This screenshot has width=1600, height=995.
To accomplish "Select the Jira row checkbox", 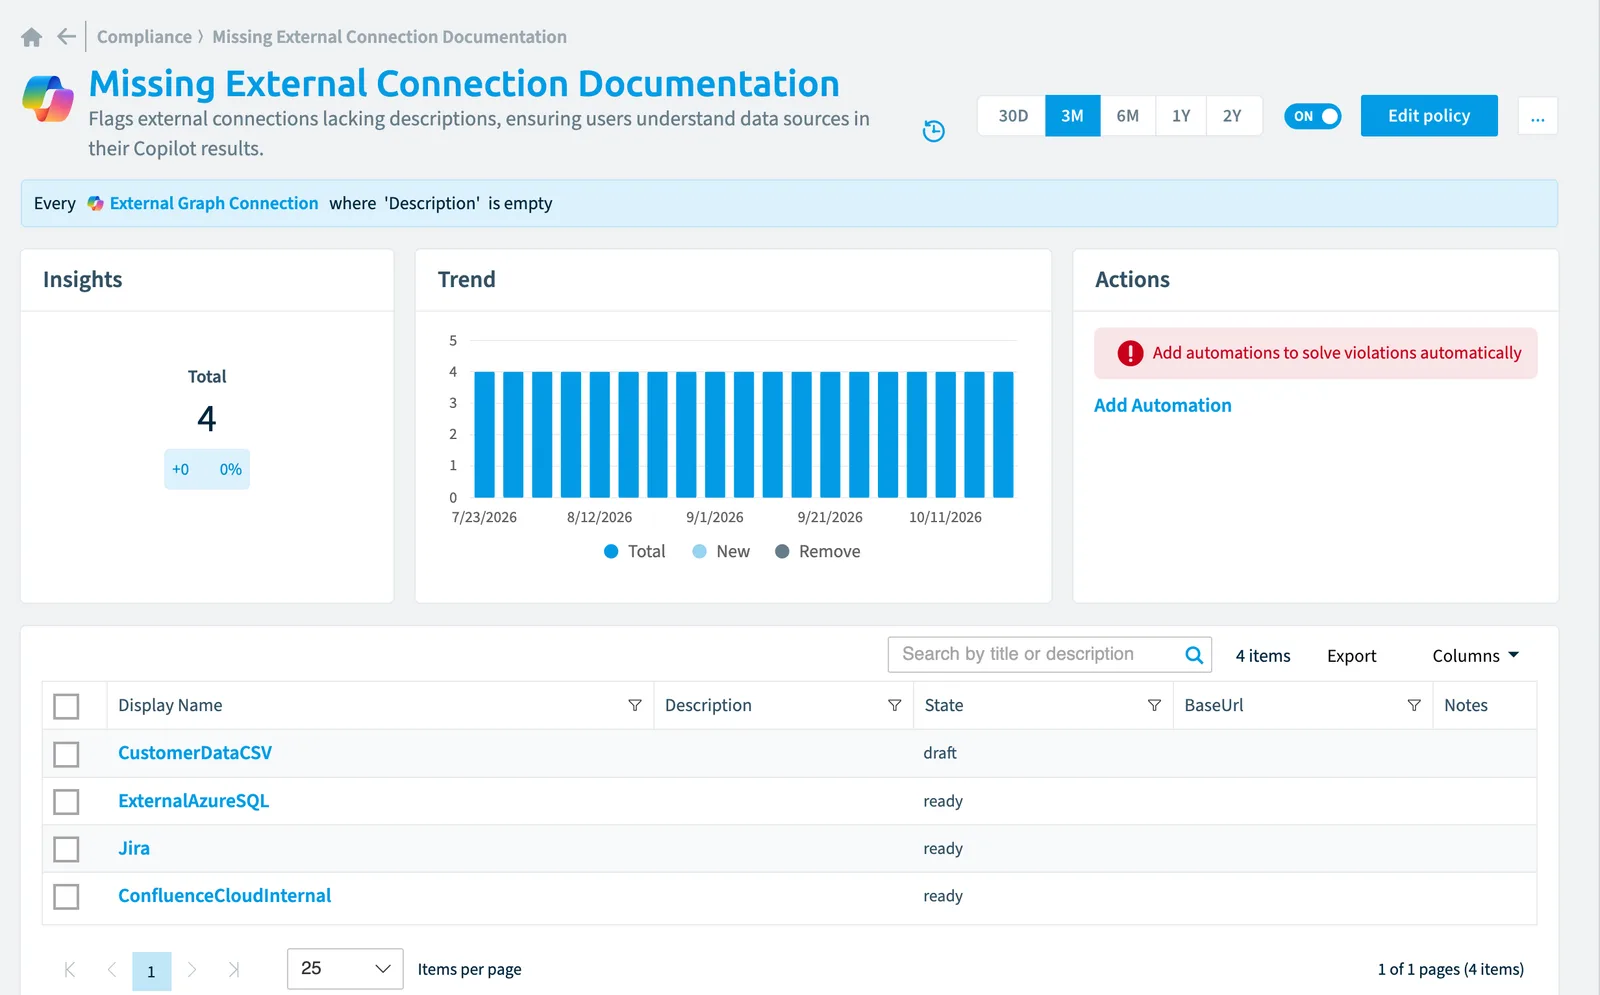I will pyautogui.click(x=66, y=849).
